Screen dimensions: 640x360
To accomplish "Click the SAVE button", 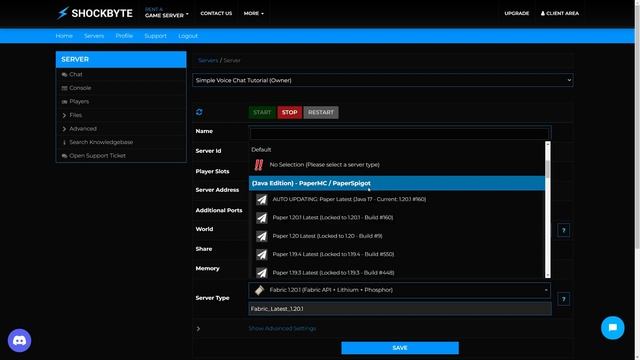I will click(x=400, y=348).
